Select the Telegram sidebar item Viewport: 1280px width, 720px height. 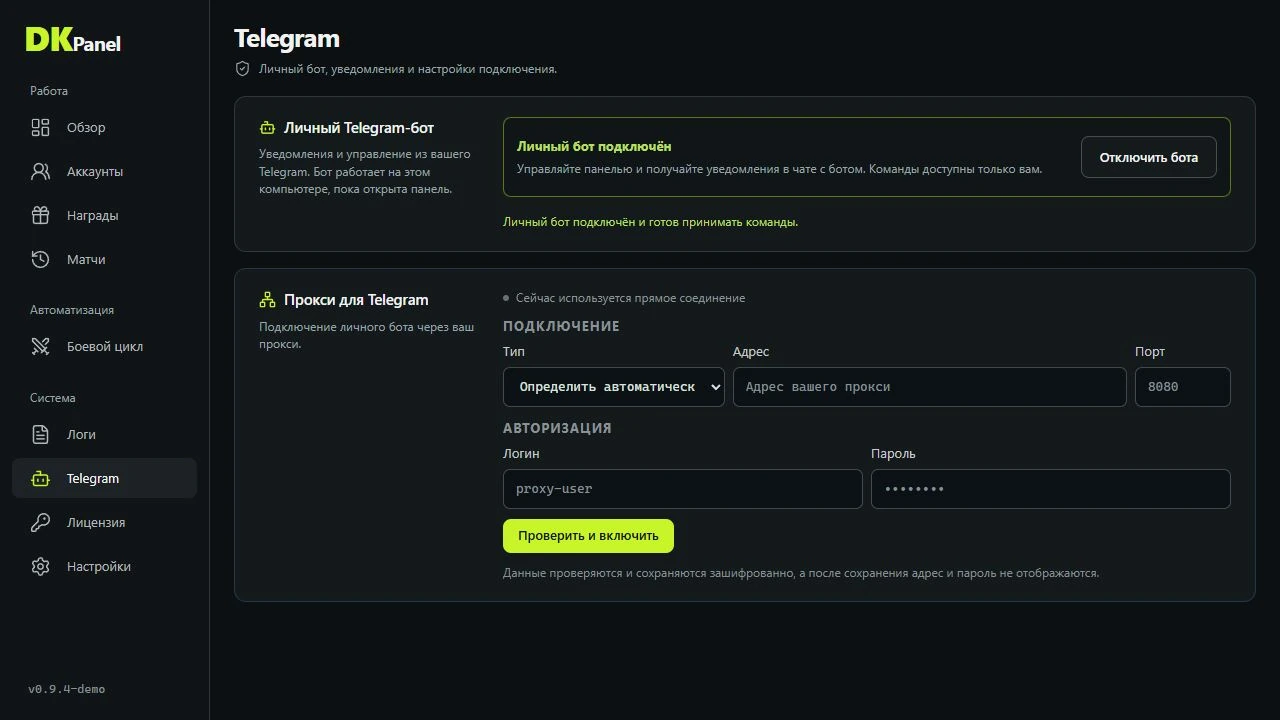(104, 478)
